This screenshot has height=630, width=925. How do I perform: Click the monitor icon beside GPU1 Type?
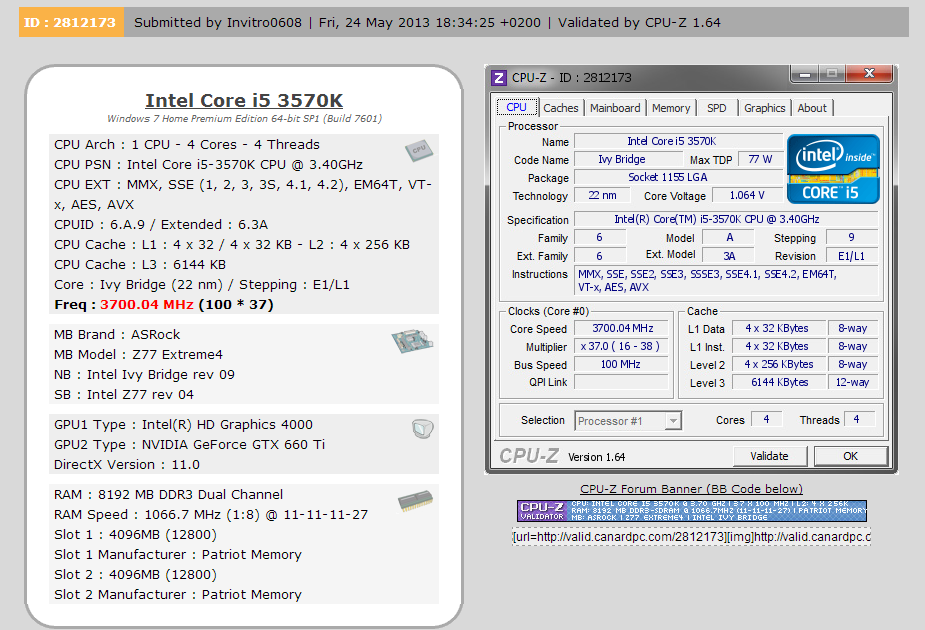tap(422, 428)
